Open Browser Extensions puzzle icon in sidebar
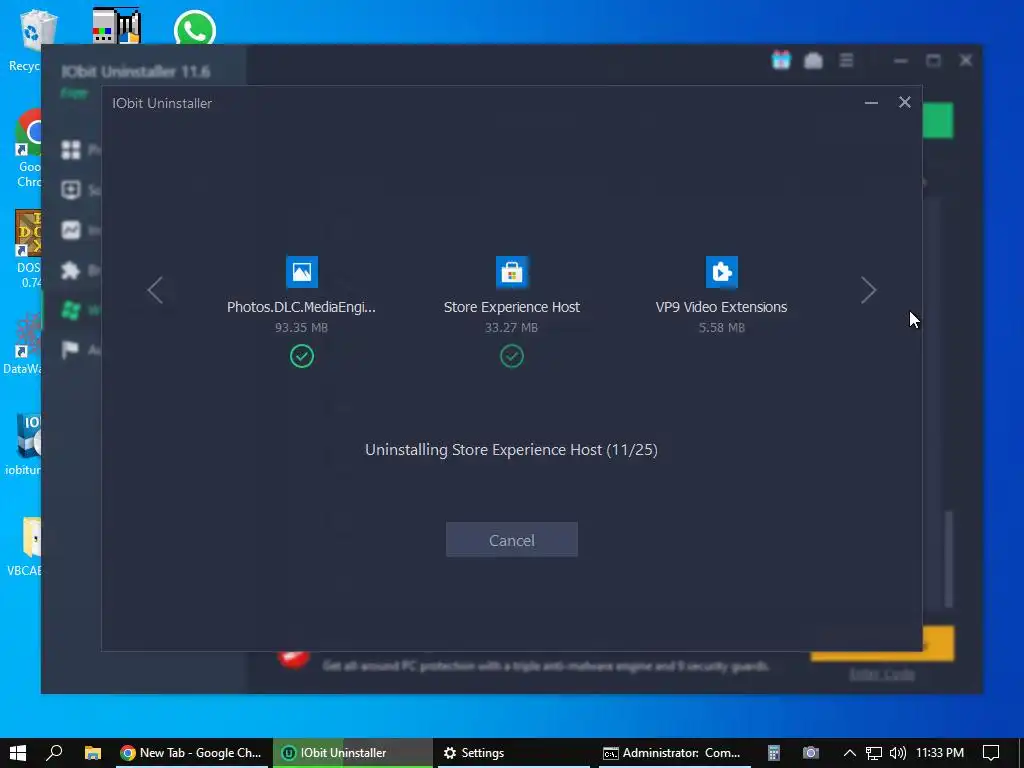 71,270
